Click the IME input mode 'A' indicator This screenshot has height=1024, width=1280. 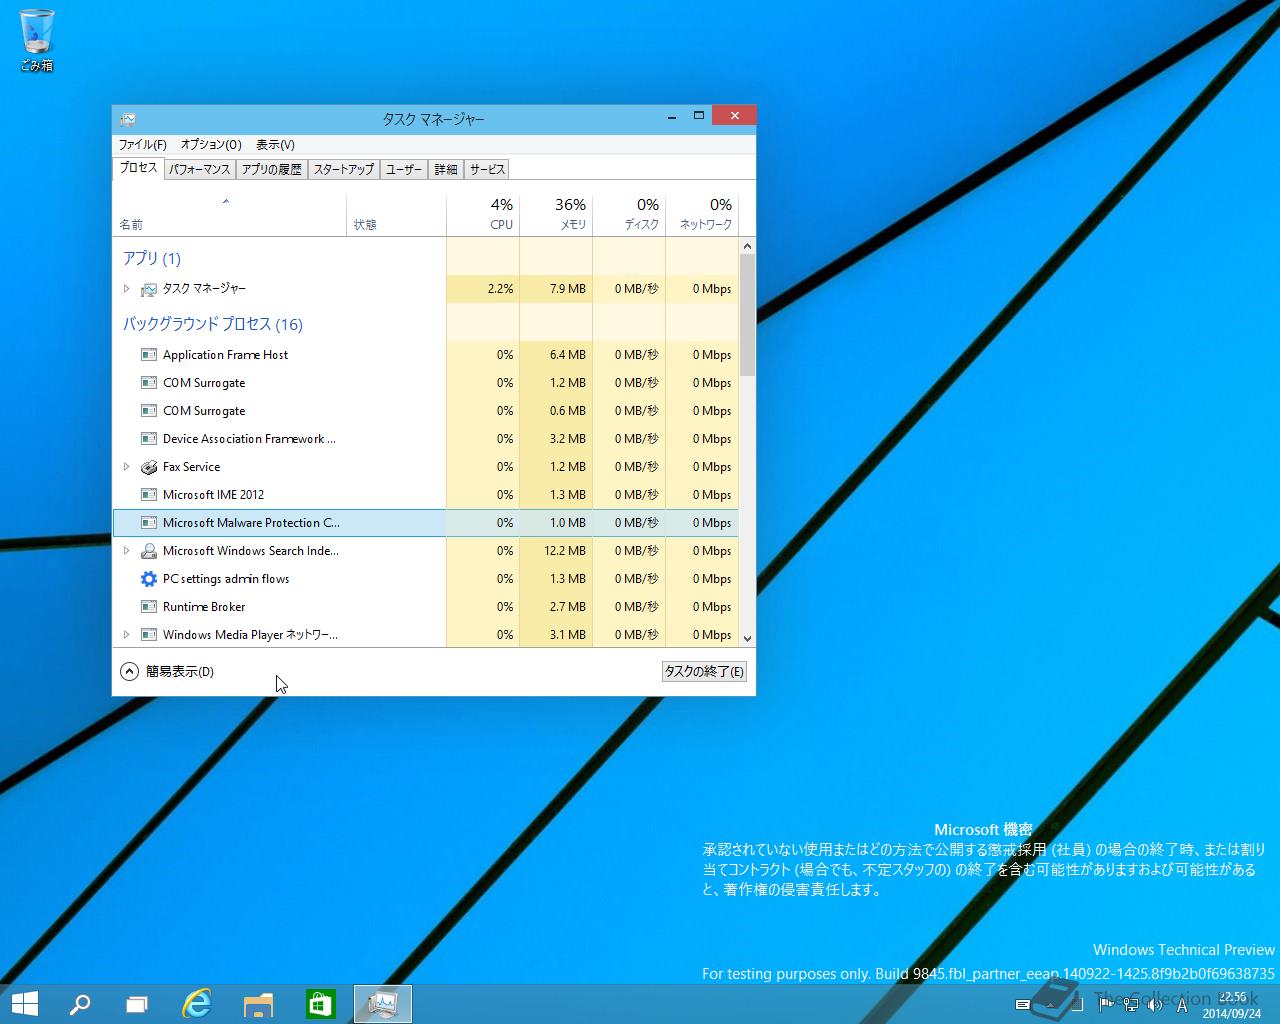[1182, 1004]
